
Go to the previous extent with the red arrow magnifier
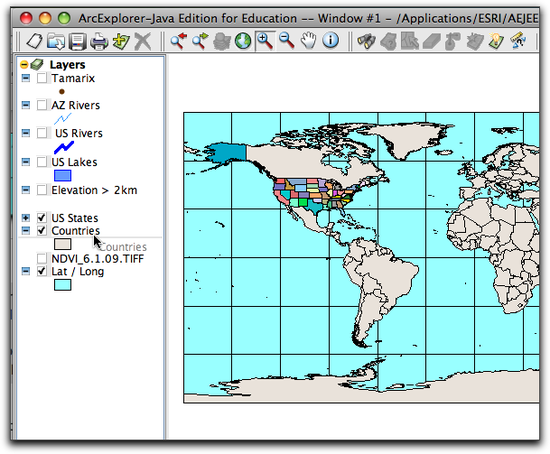[x=178, y=41]
